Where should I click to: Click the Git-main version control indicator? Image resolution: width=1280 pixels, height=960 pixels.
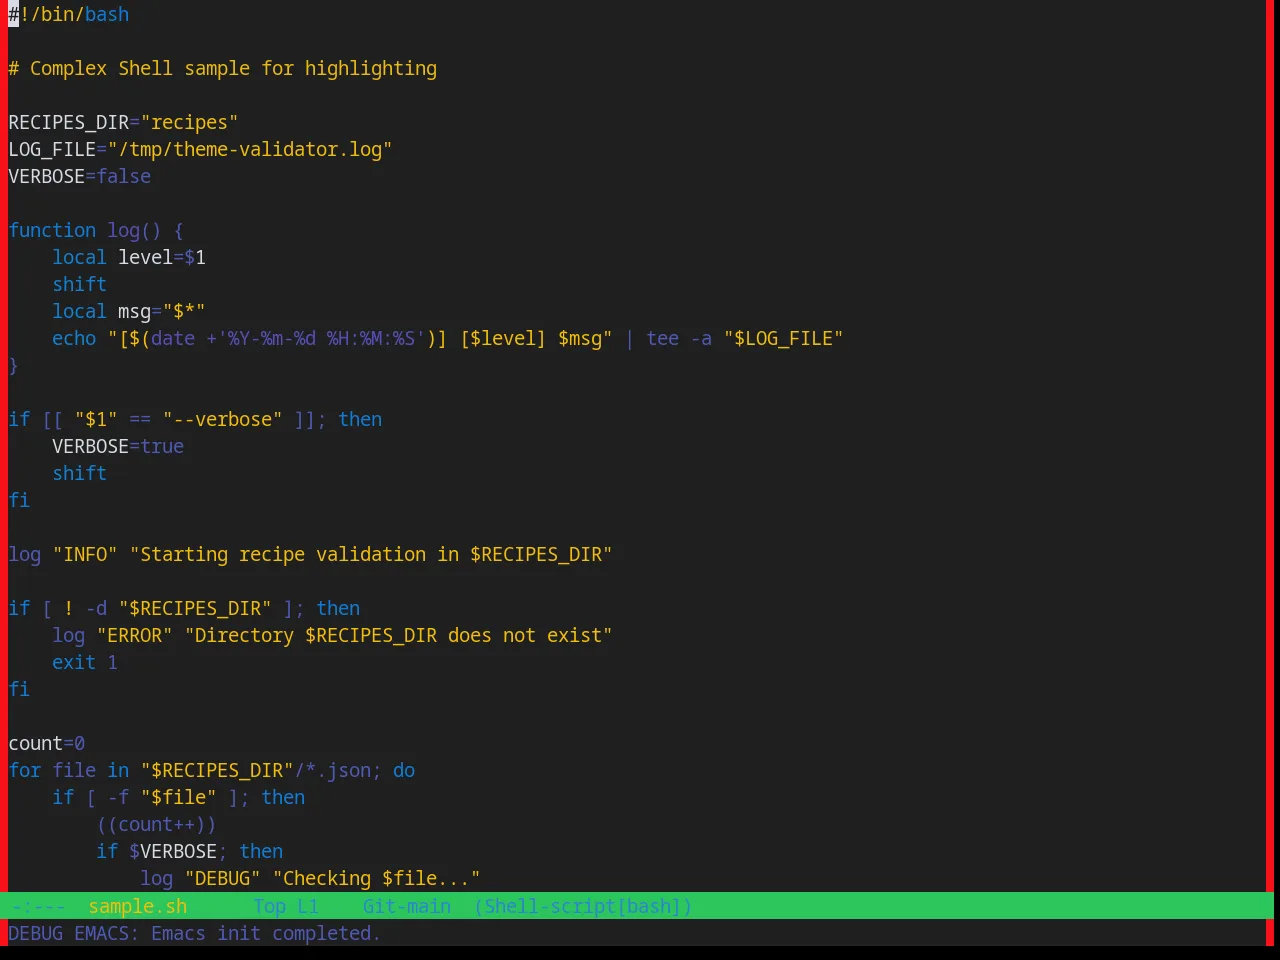407,907
